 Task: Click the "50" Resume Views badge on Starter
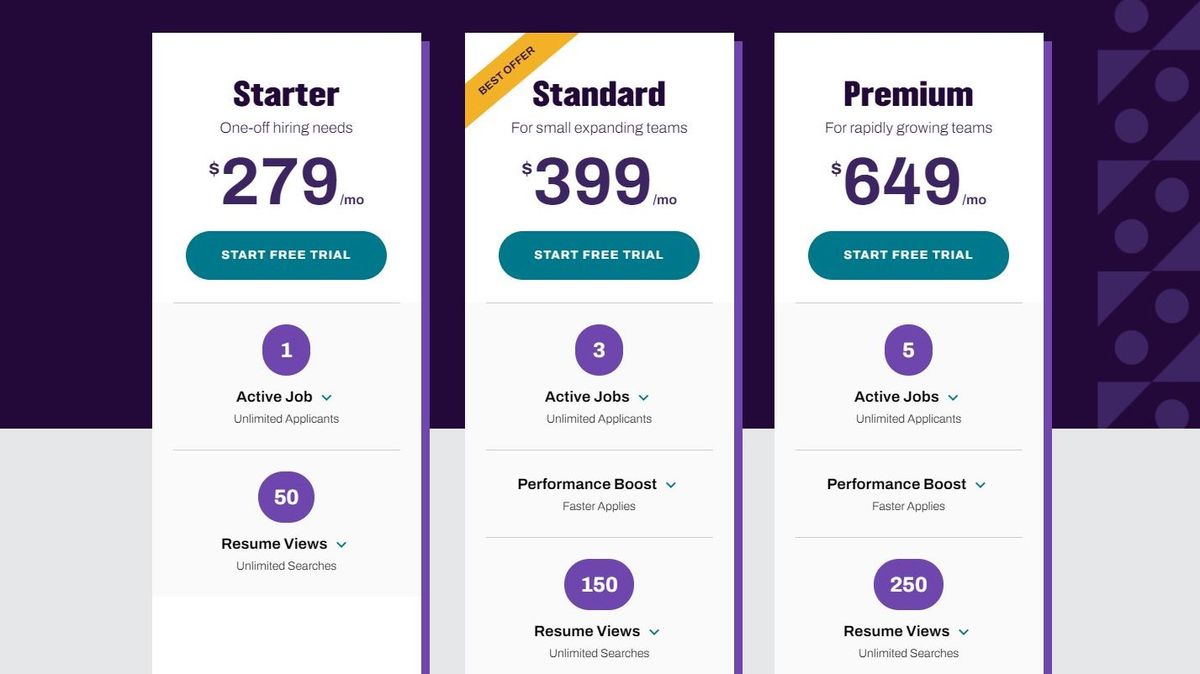pos(286,497)
